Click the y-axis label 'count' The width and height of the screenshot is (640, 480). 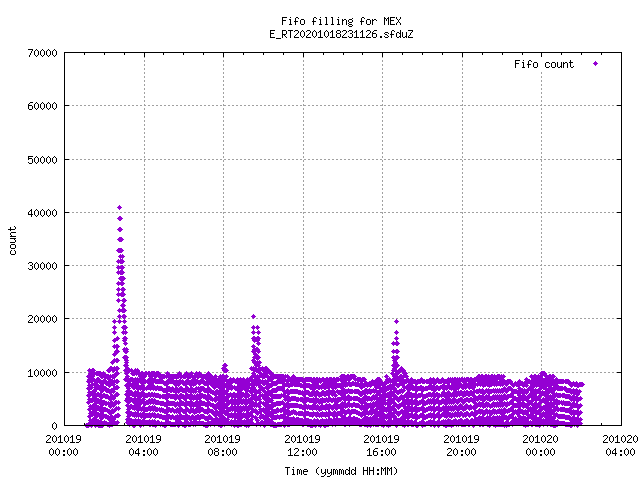click(x=13, y=241)
